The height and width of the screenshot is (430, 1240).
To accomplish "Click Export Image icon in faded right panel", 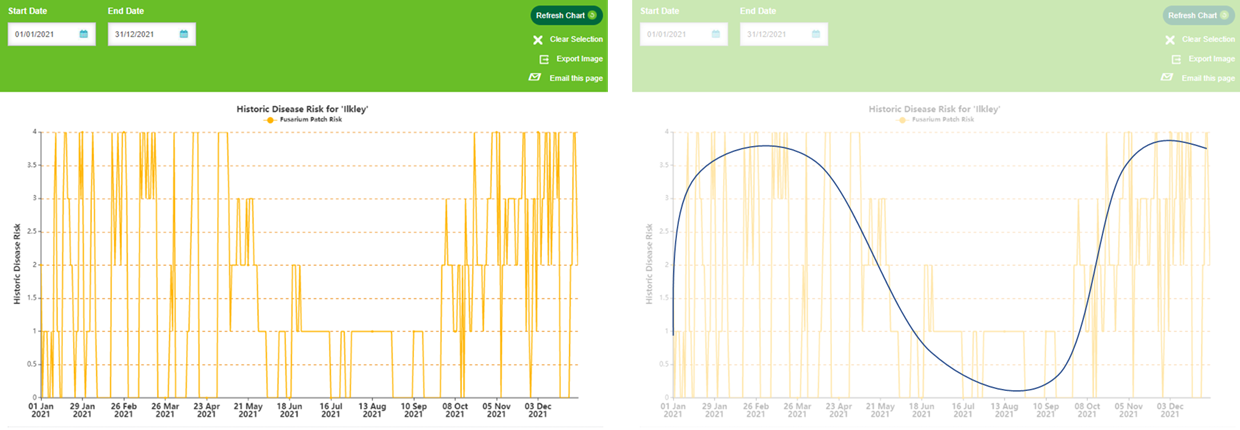I will 1176,59.
